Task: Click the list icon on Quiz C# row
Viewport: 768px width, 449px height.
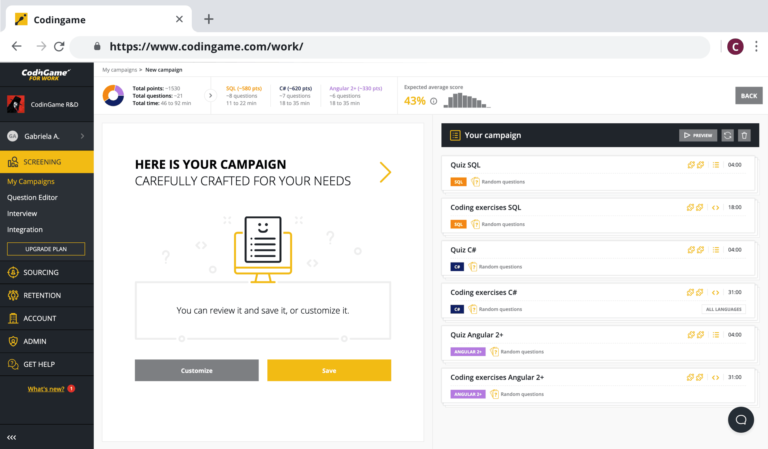Action: pyautogui.click(x=716, y=250)
